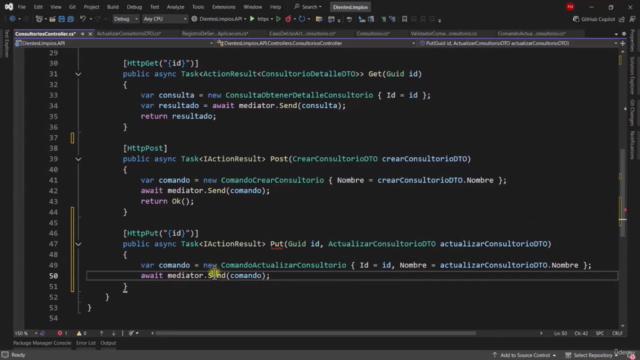Viewport: 640px width, 360px height.
Task: Click the Undo arrow icon
Action: pyautogui.click(x=83, y=19)
